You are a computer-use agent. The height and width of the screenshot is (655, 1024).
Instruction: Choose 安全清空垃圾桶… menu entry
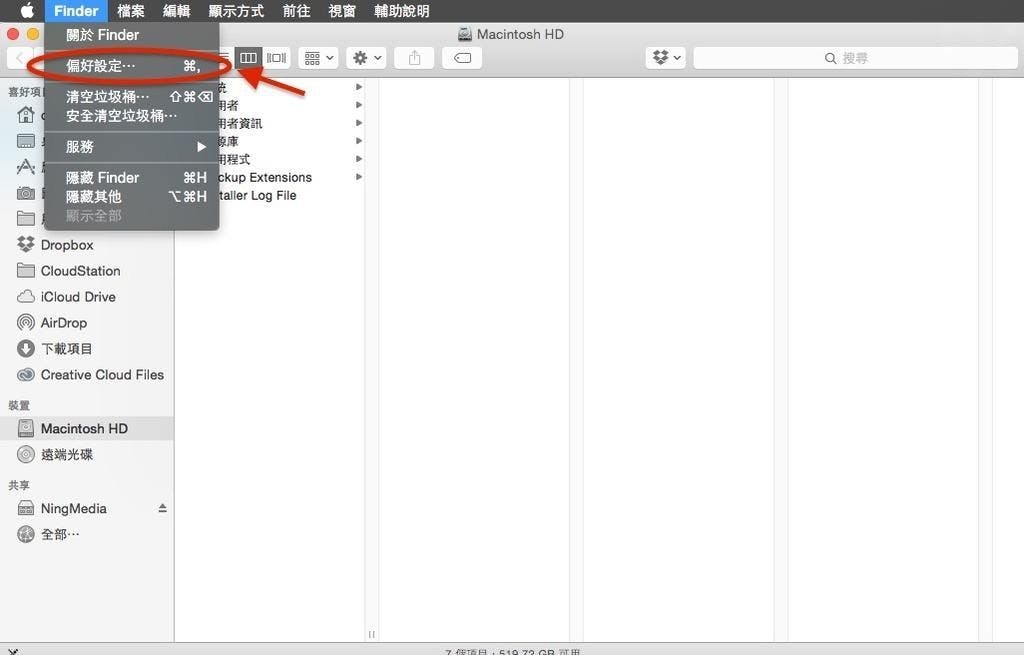click(132, 116)
